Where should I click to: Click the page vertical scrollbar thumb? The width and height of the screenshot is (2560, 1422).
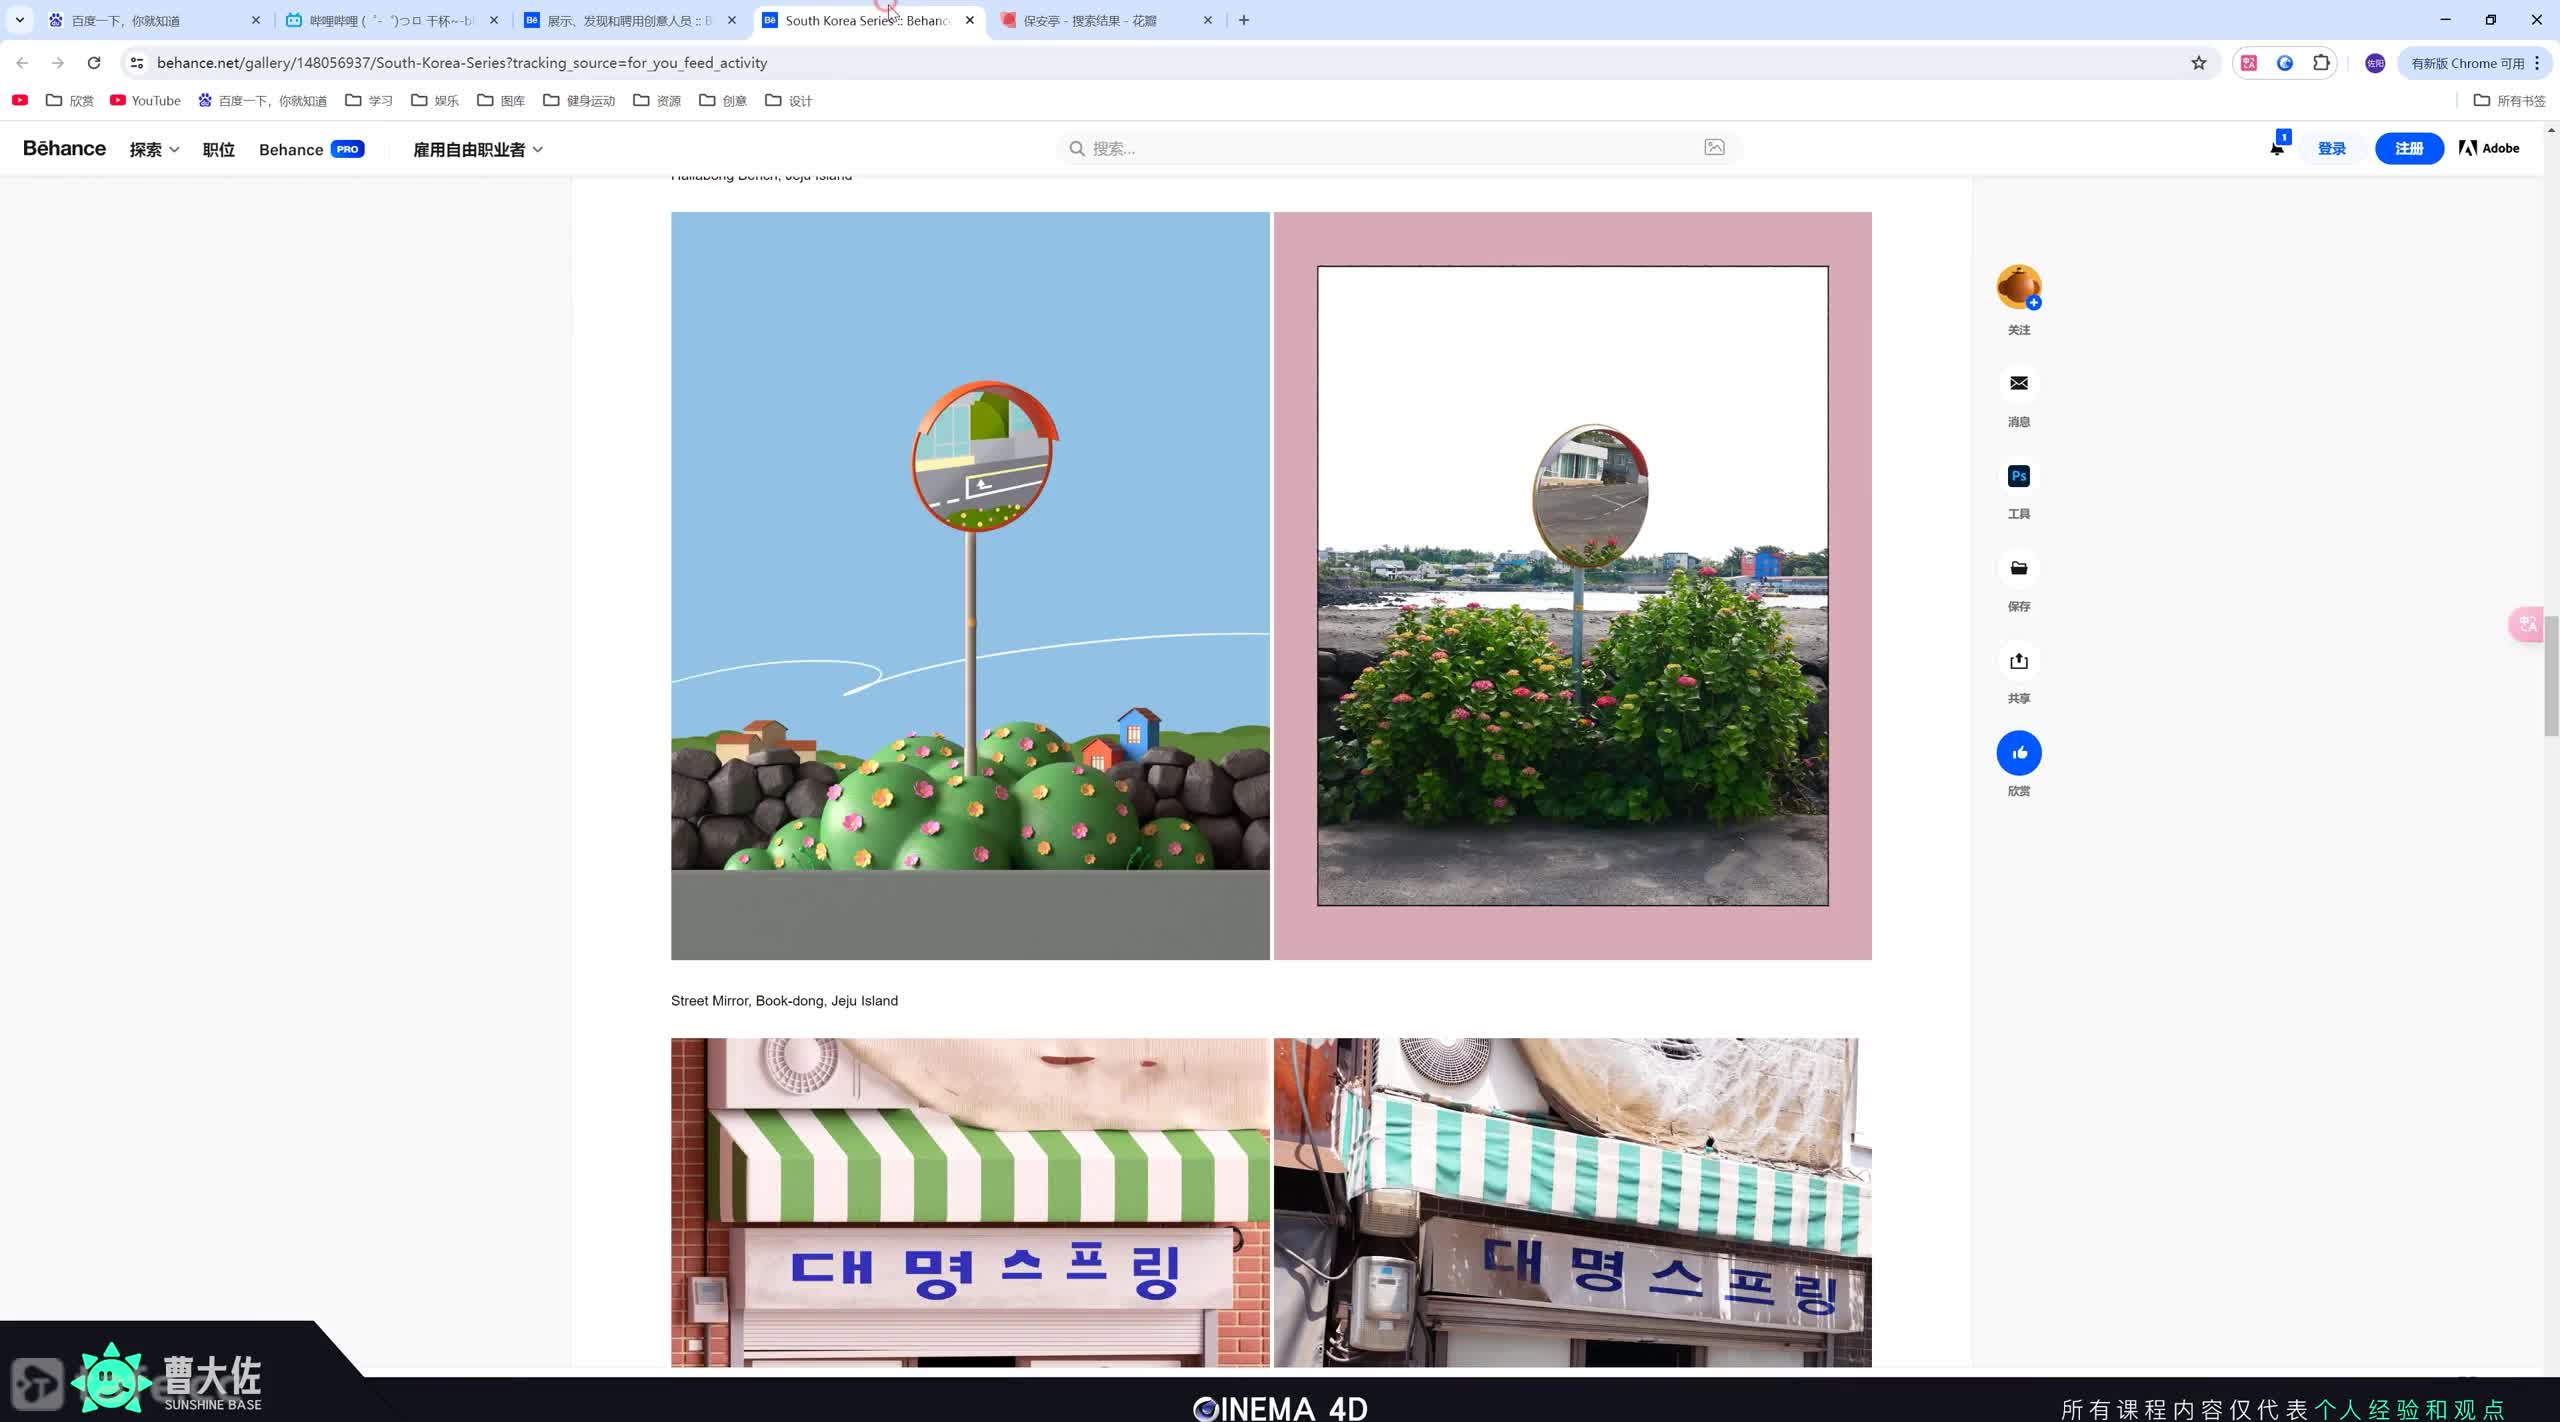(2551, 676)
